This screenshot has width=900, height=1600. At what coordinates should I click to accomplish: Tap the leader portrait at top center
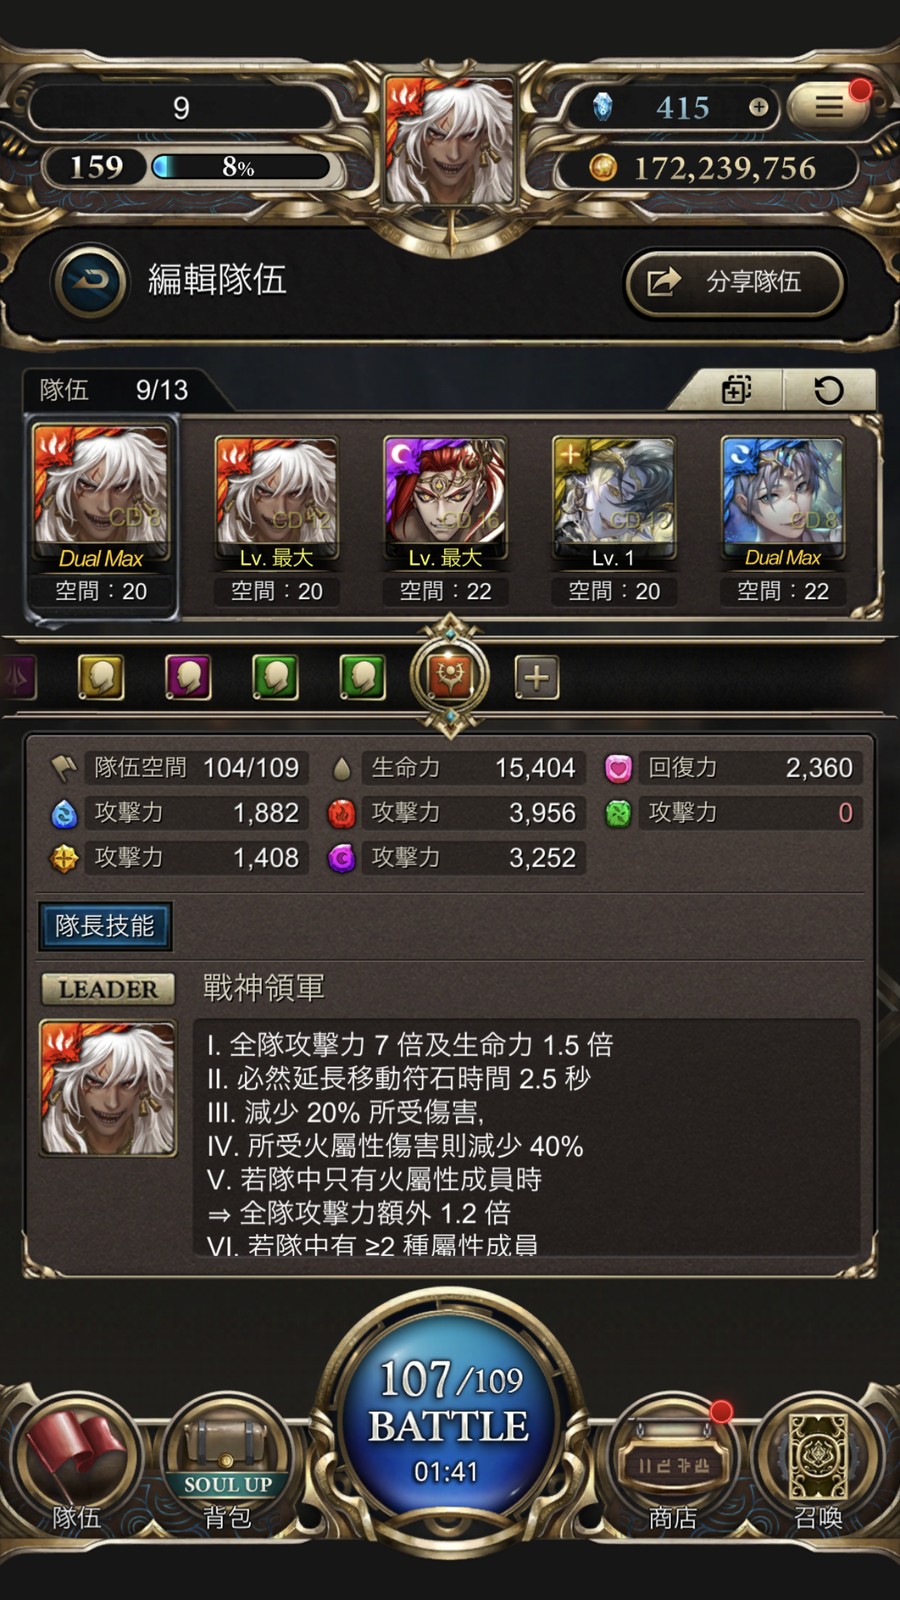point(450,140)
